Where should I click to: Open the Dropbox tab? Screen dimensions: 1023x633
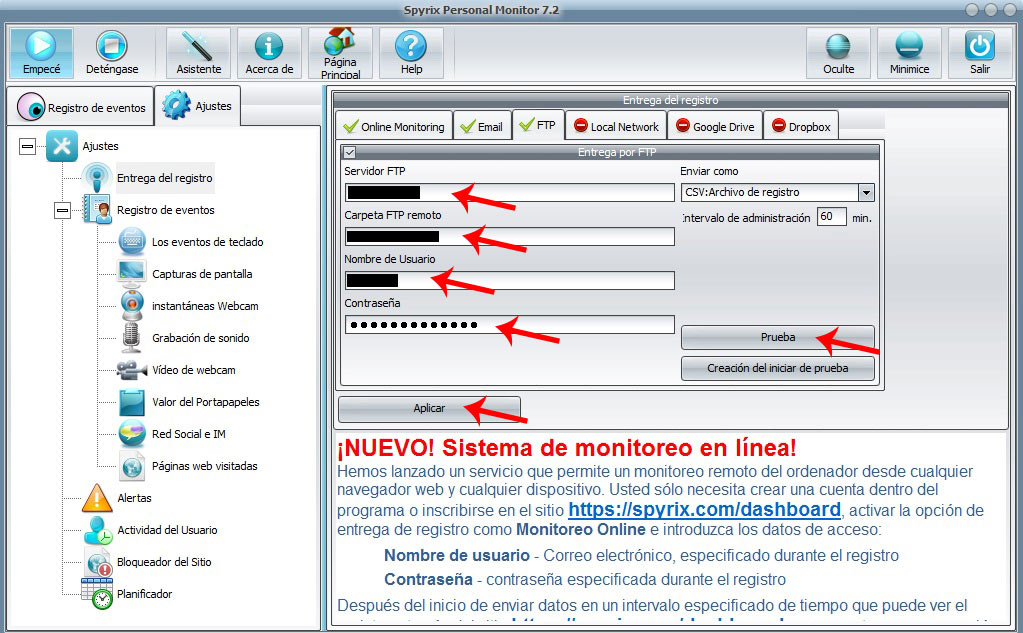(801, 126)
